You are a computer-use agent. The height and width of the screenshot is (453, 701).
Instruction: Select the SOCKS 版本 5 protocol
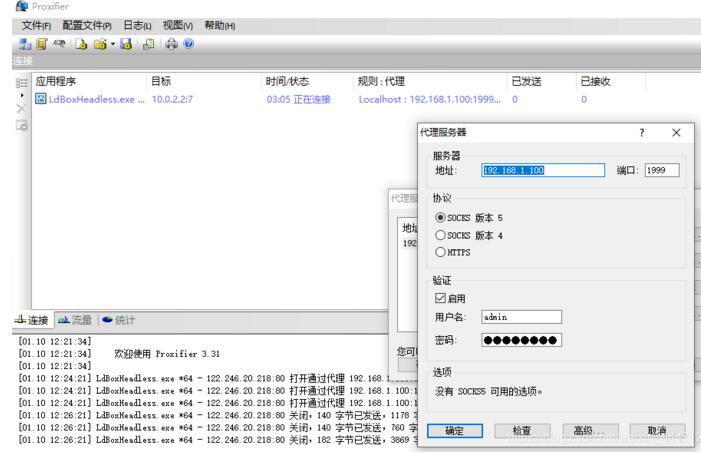[x=441, y=217]
